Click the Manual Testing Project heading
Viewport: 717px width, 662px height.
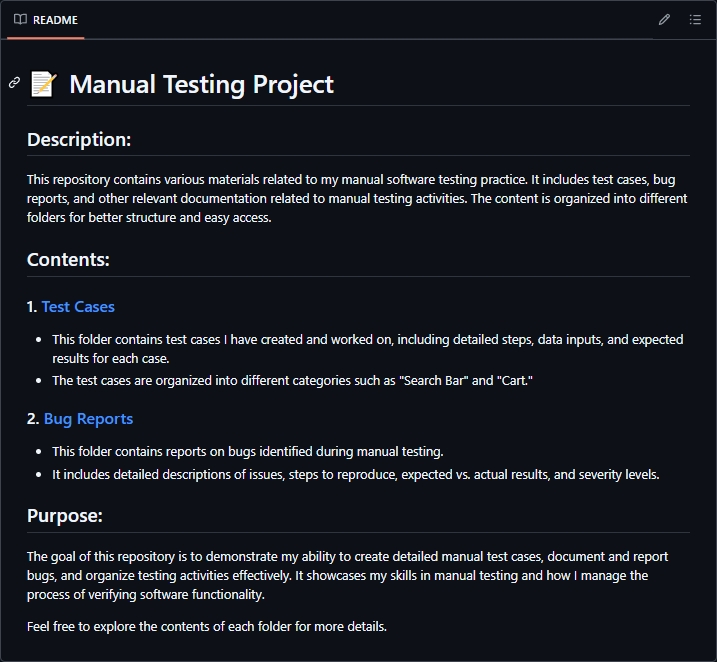201,84
